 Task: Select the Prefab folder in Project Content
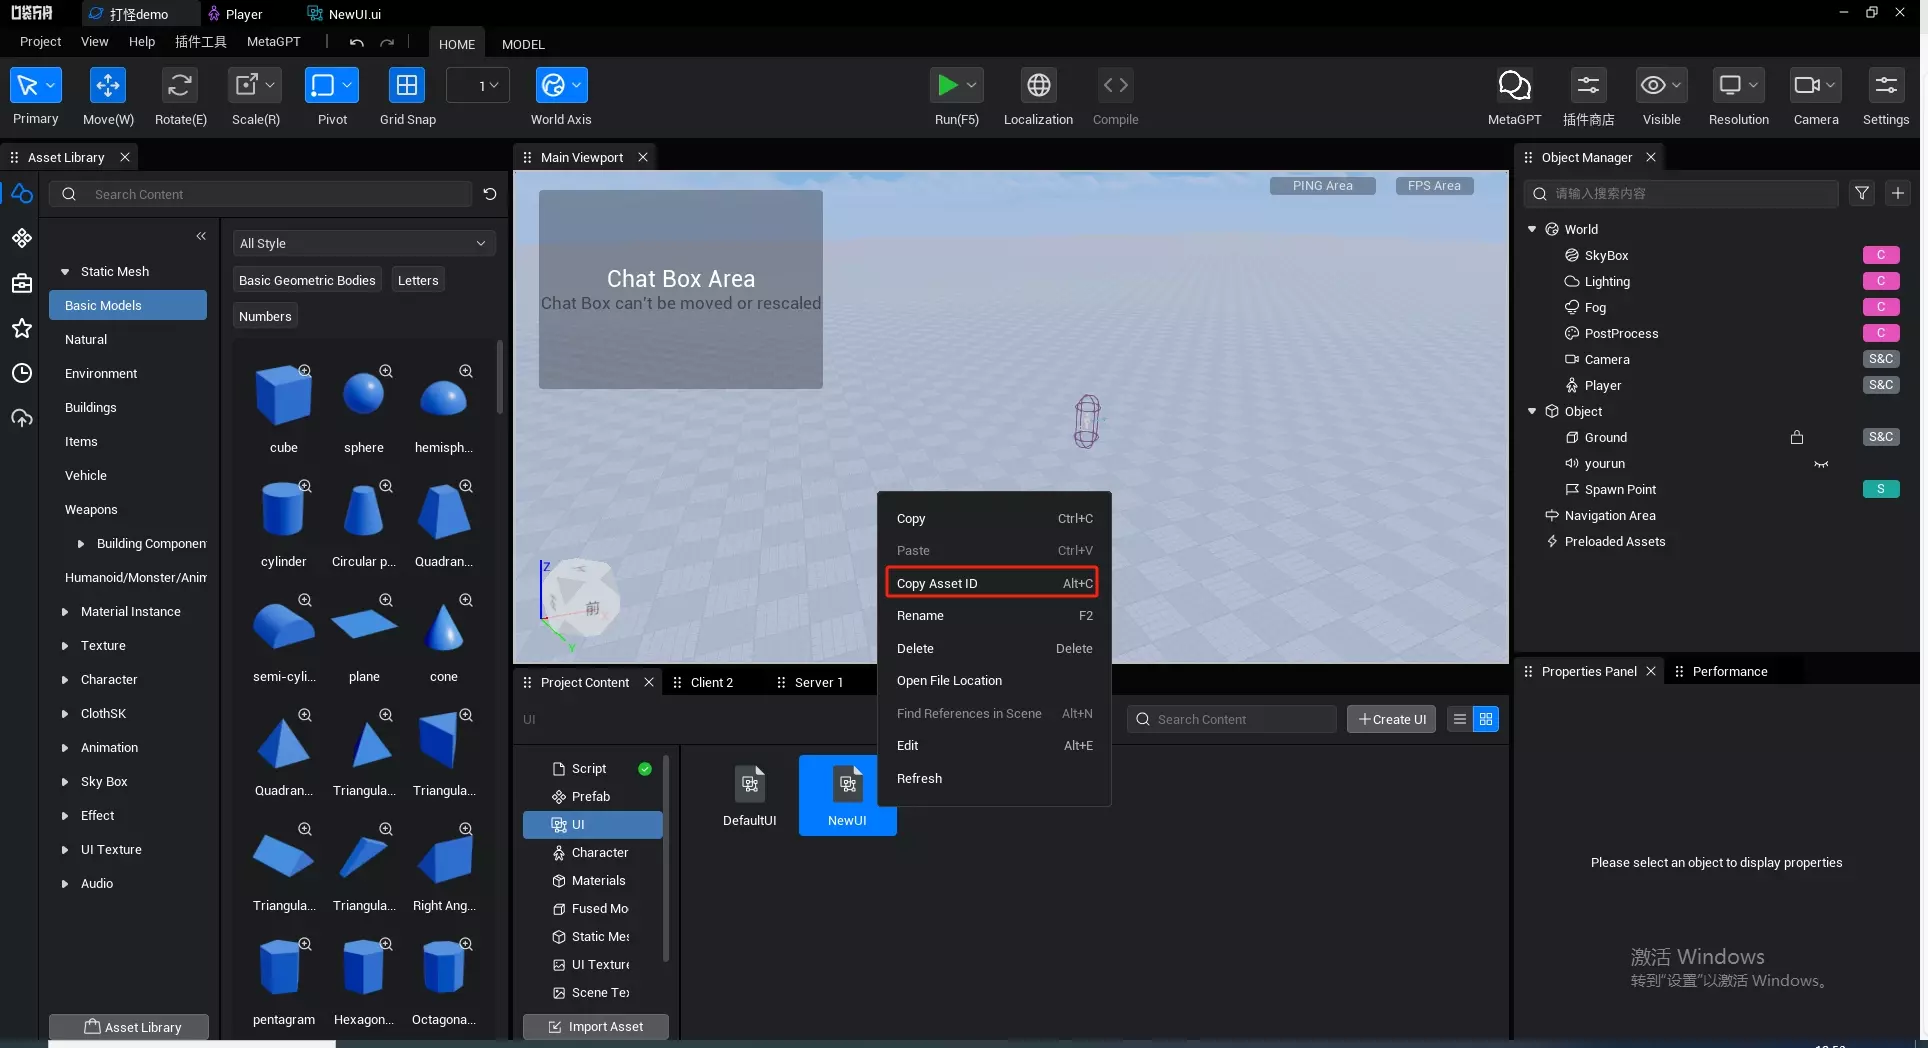pos(592,797)
